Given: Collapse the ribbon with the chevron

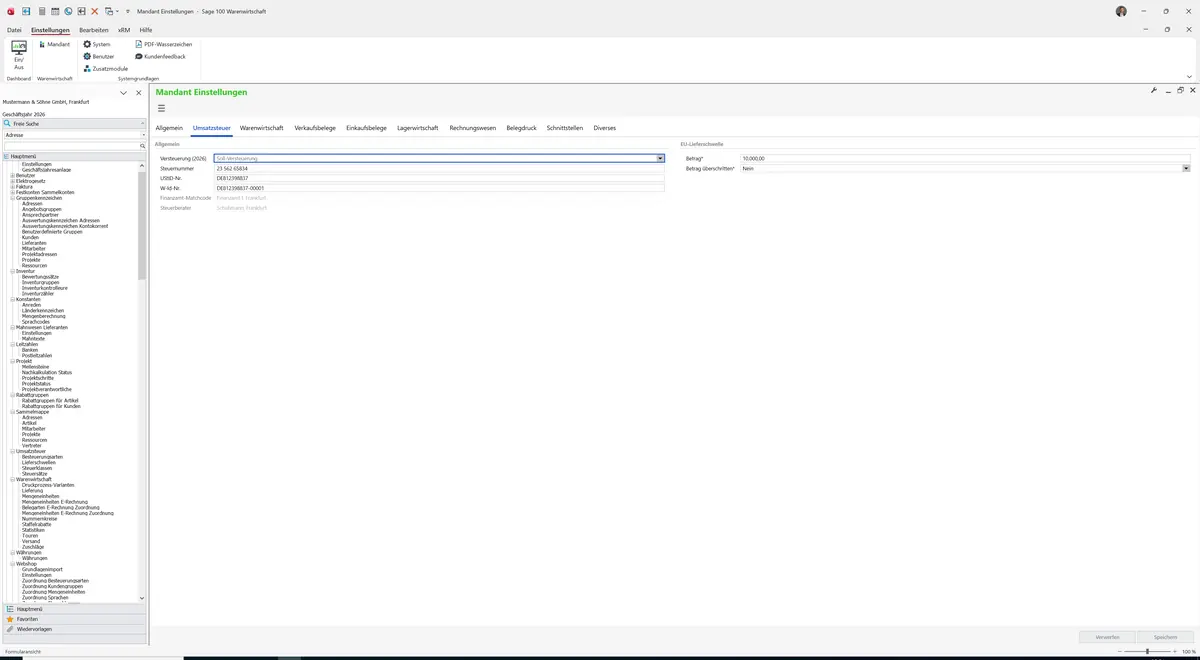Looking at the screenshot, I should 1189,76.
